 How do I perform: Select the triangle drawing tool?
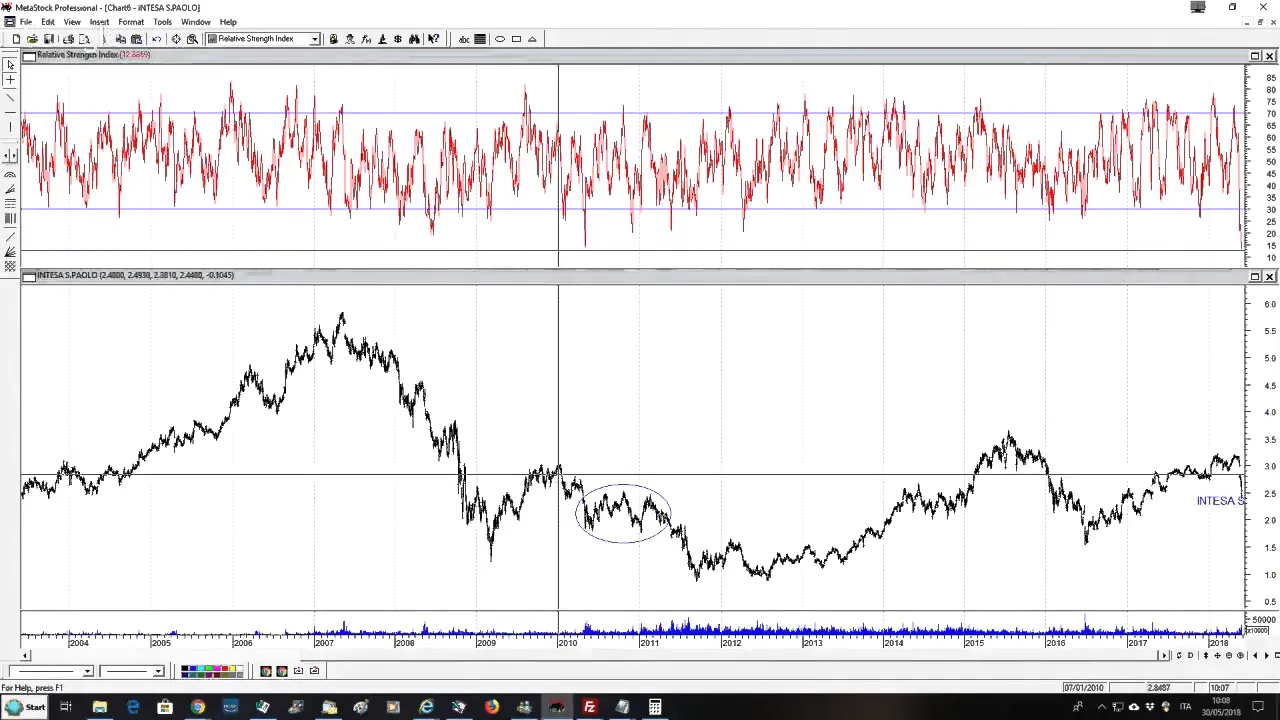532,39
